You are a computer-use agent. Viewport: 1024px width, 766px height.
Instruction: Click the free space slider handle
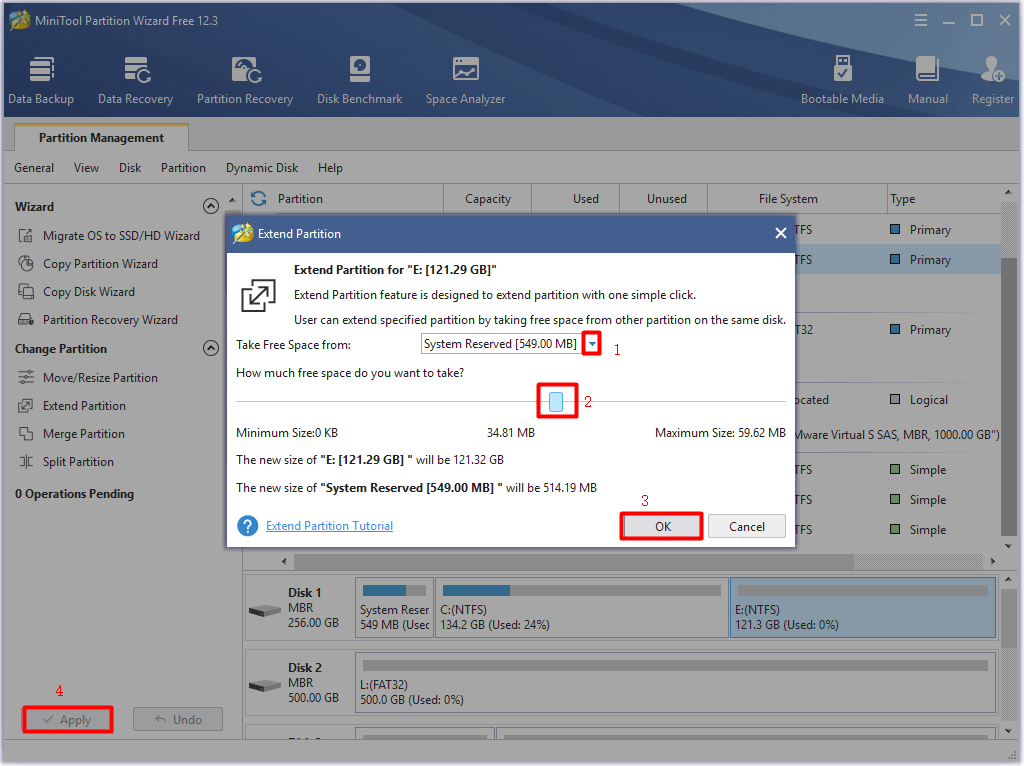click(556, 402)
